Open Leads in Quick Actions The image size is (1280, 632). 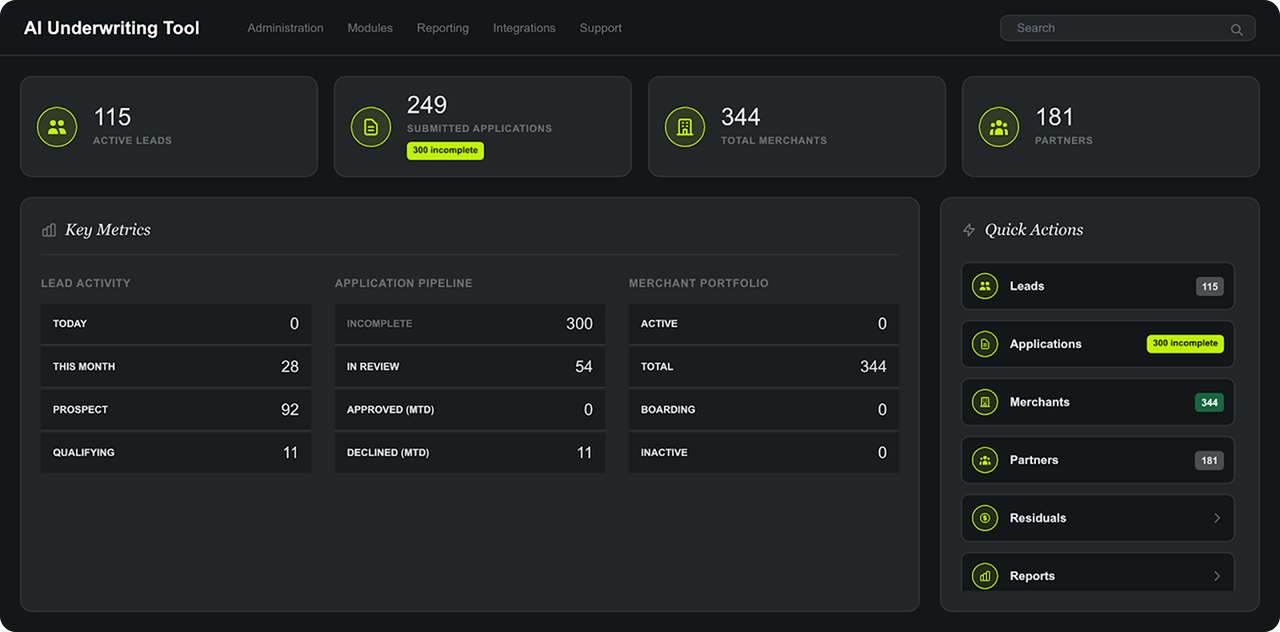pyautogui.click(x=1098, y=286)
